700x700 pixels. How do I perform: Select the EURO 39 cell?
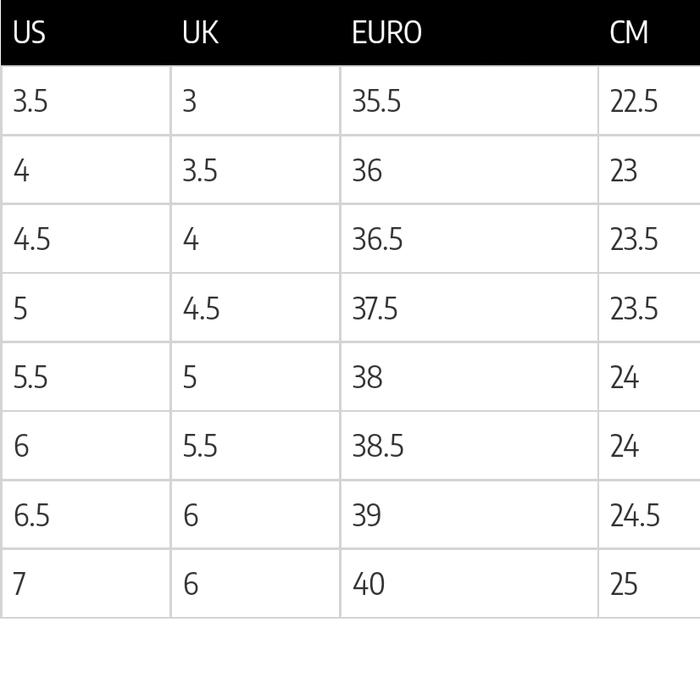pos(367,515)
